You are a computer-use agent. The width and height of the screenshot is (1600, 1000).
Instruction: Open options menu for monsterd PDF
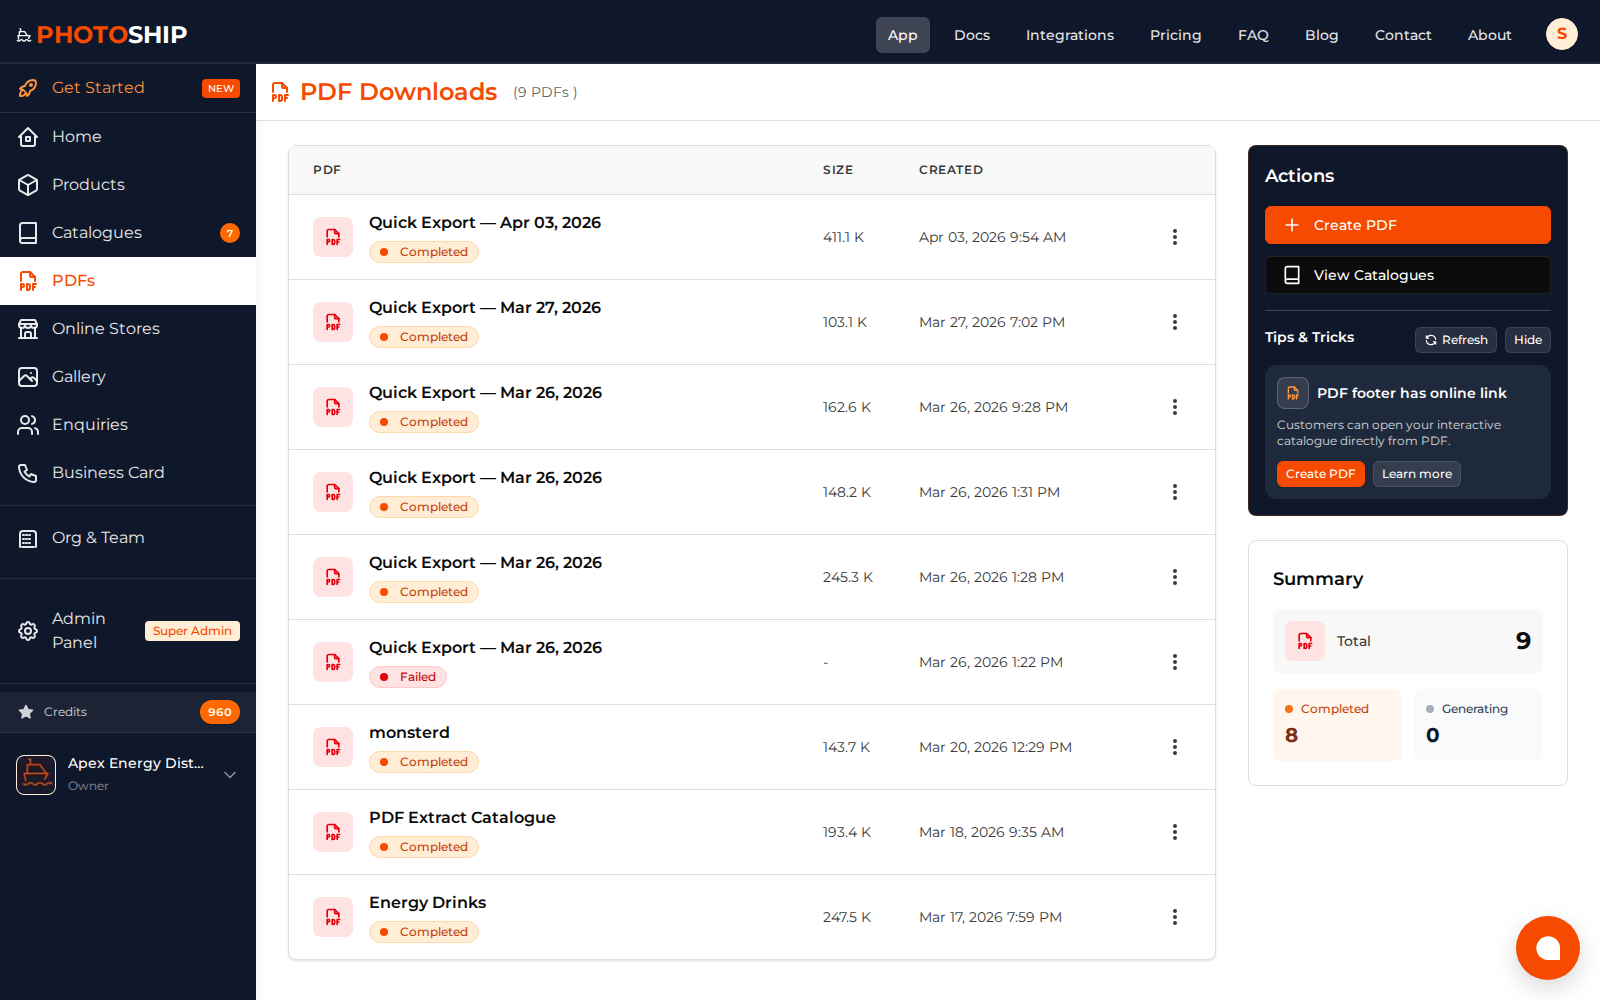[1175, 747]
